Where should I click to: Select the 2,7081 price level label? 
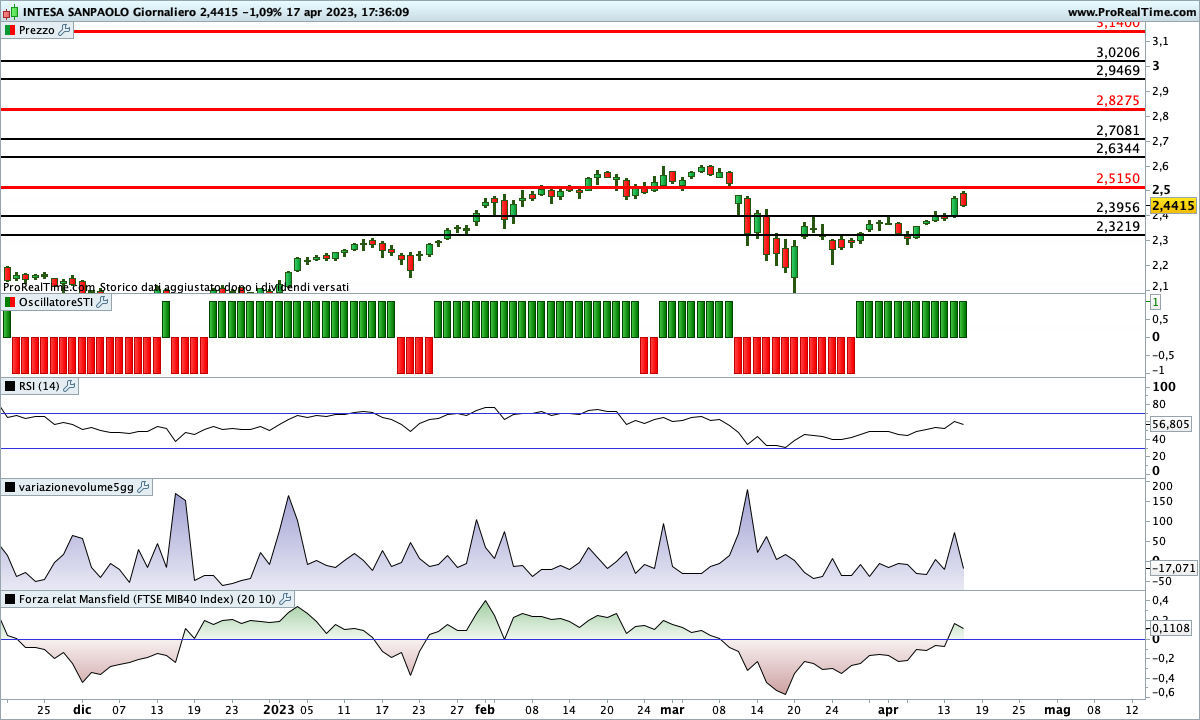pyautogui.click(x=1118, y=130)
